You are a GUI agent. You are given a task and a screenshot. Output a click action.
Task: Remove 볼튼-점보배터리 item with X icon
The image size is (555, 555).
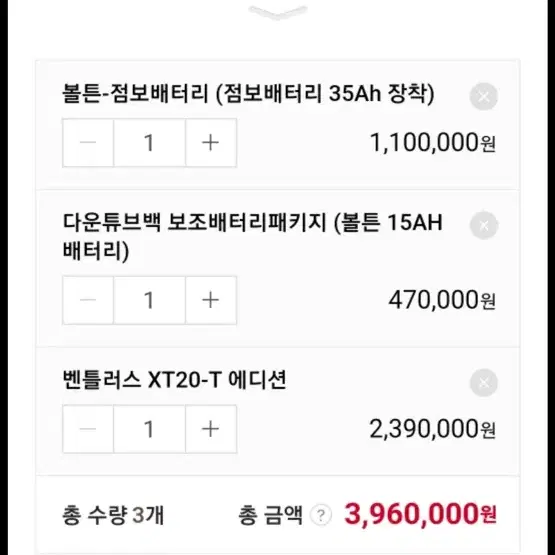point(484,96)
